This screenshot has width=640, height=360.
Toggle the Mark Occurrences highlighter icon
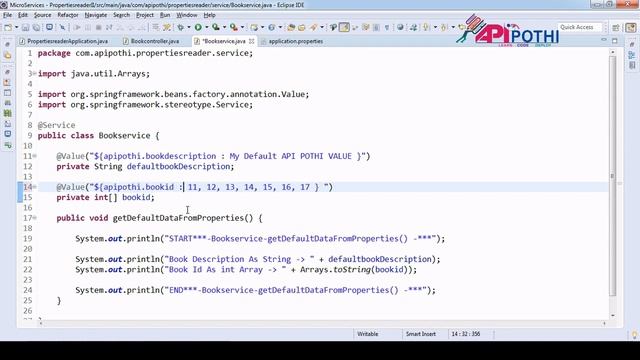pos(344,27)
